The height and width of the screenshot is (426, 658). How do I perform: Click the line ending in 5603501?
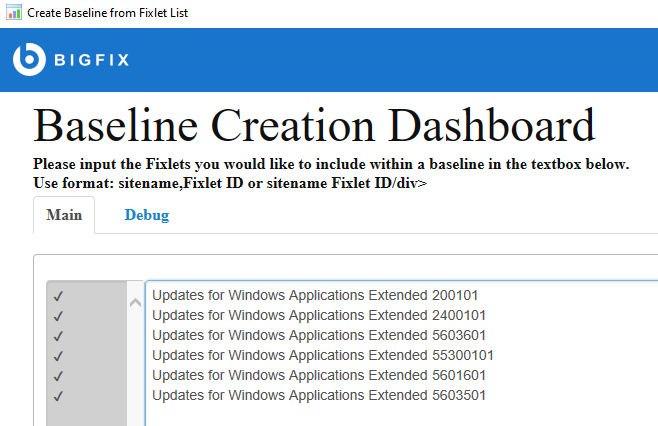pos(319,395)
